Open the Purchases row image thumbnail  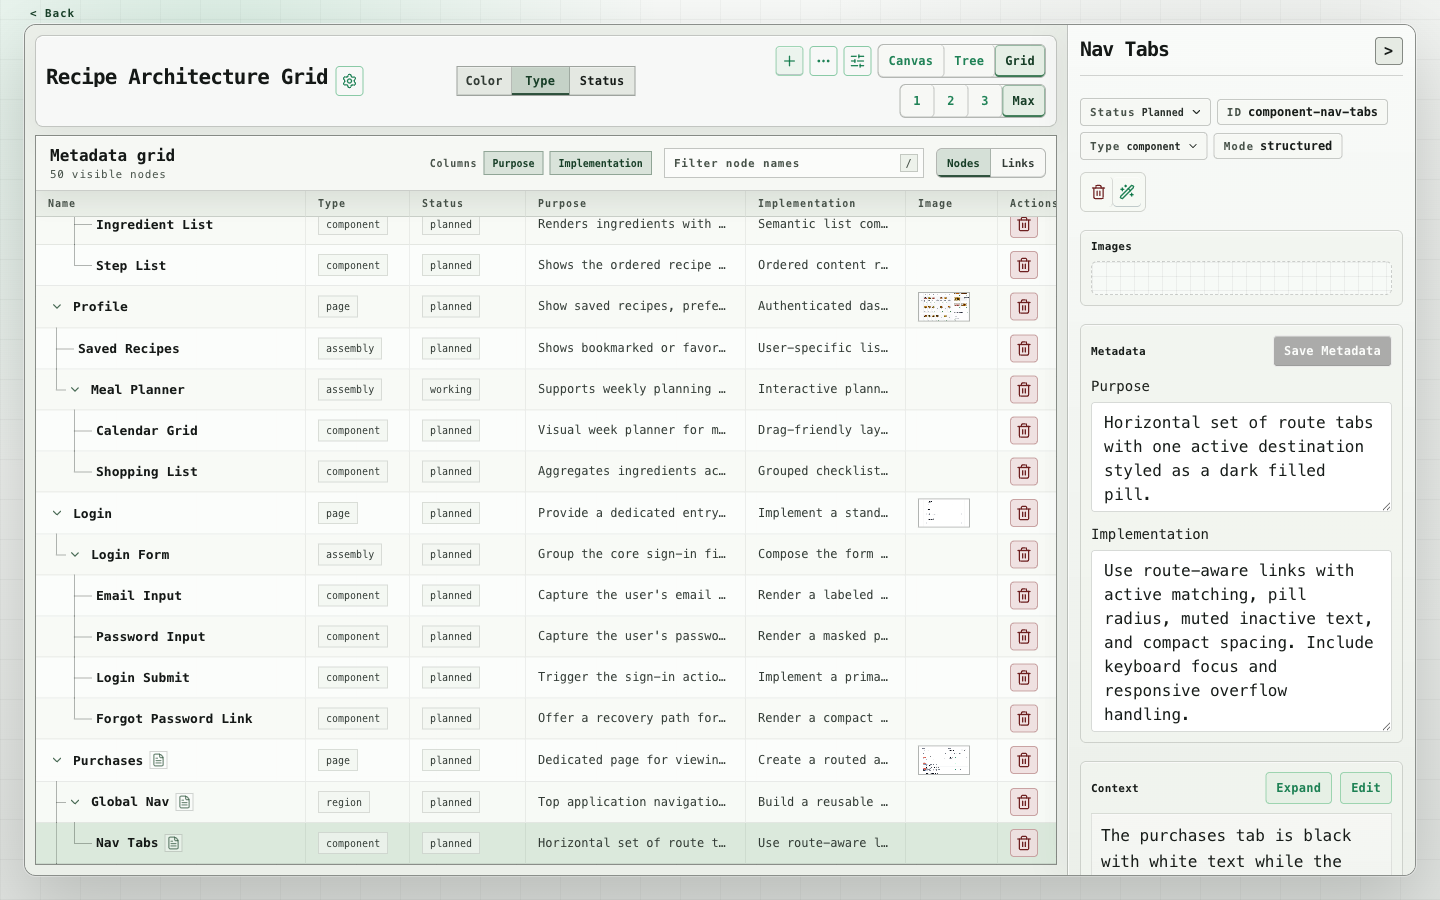pyautogui.click(x=944, y=761)
